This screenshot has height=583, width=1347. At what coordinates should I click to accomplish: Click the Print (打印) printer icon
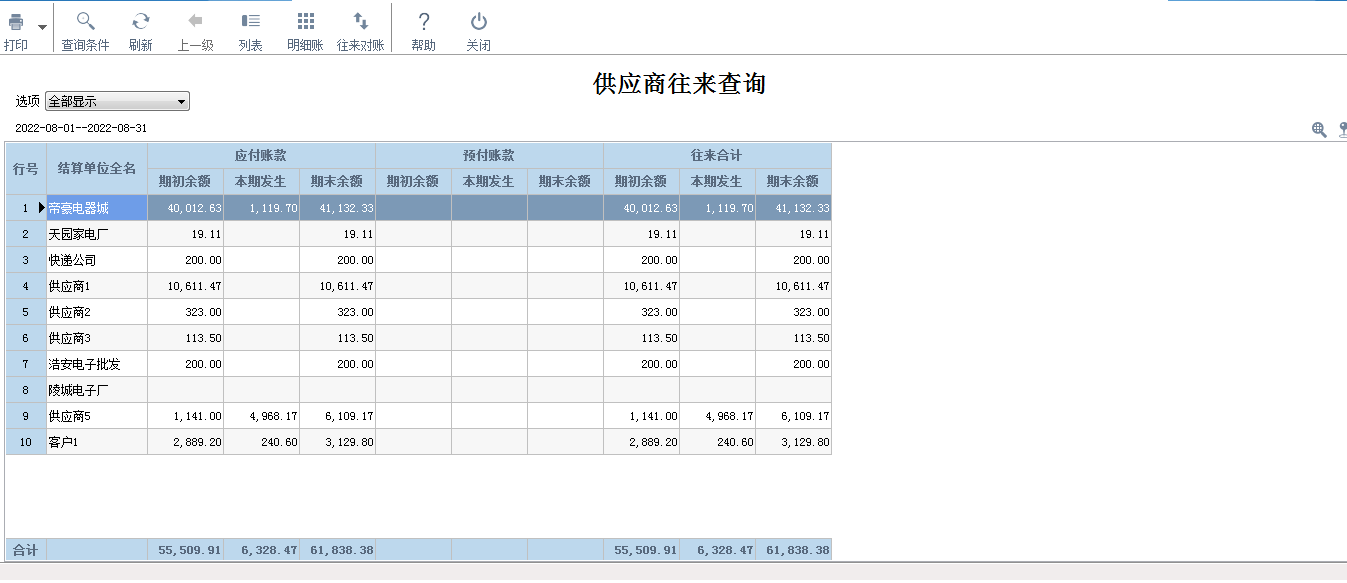pos(16,22)
